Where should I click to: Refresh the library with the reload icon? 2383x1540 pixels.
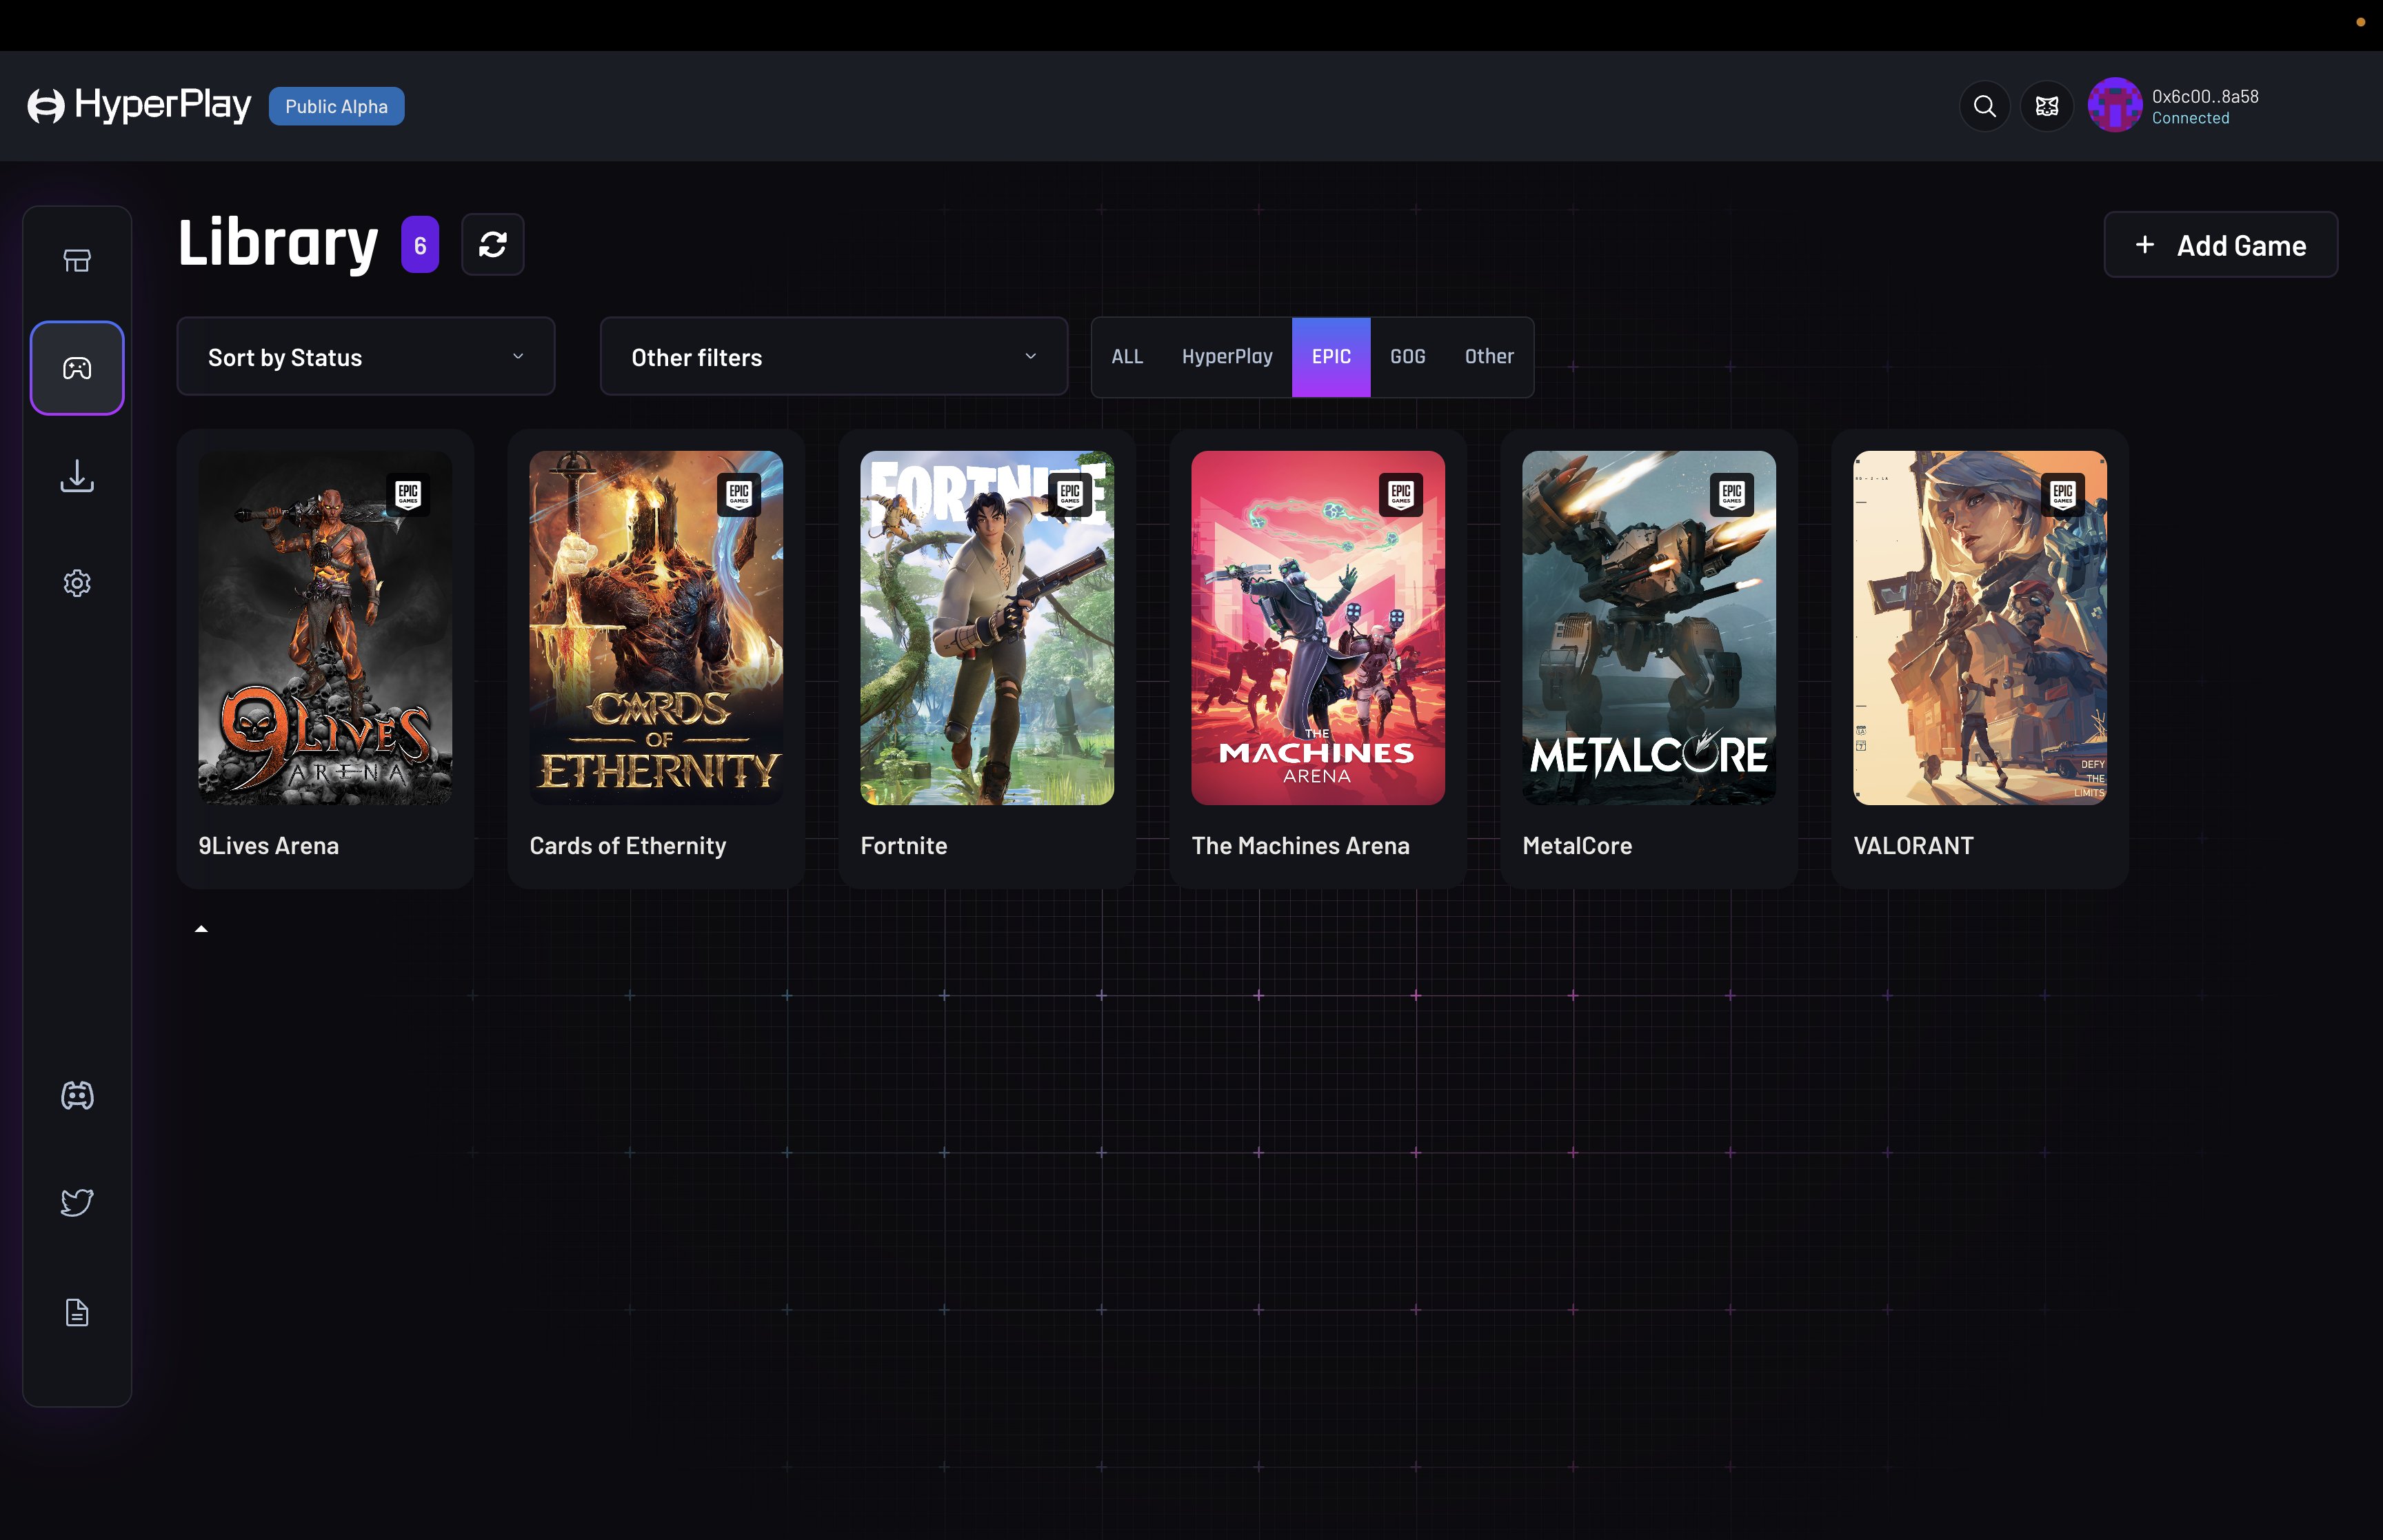(492, 244)
